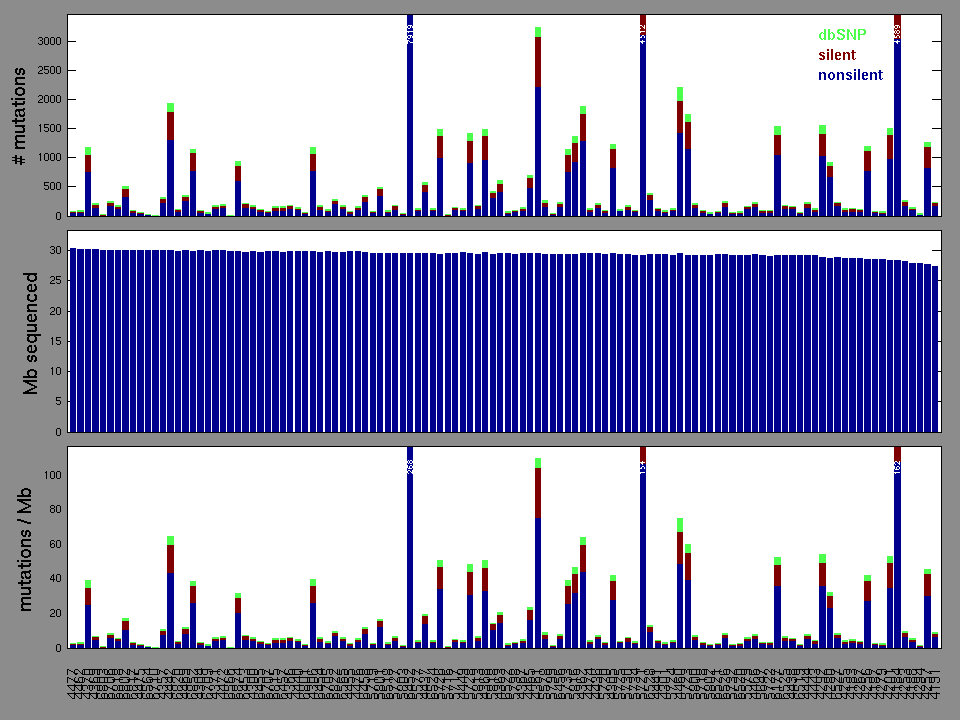Click the last bar in Mb sequenced chart
The image size is (960, 720).
point(935,348)
